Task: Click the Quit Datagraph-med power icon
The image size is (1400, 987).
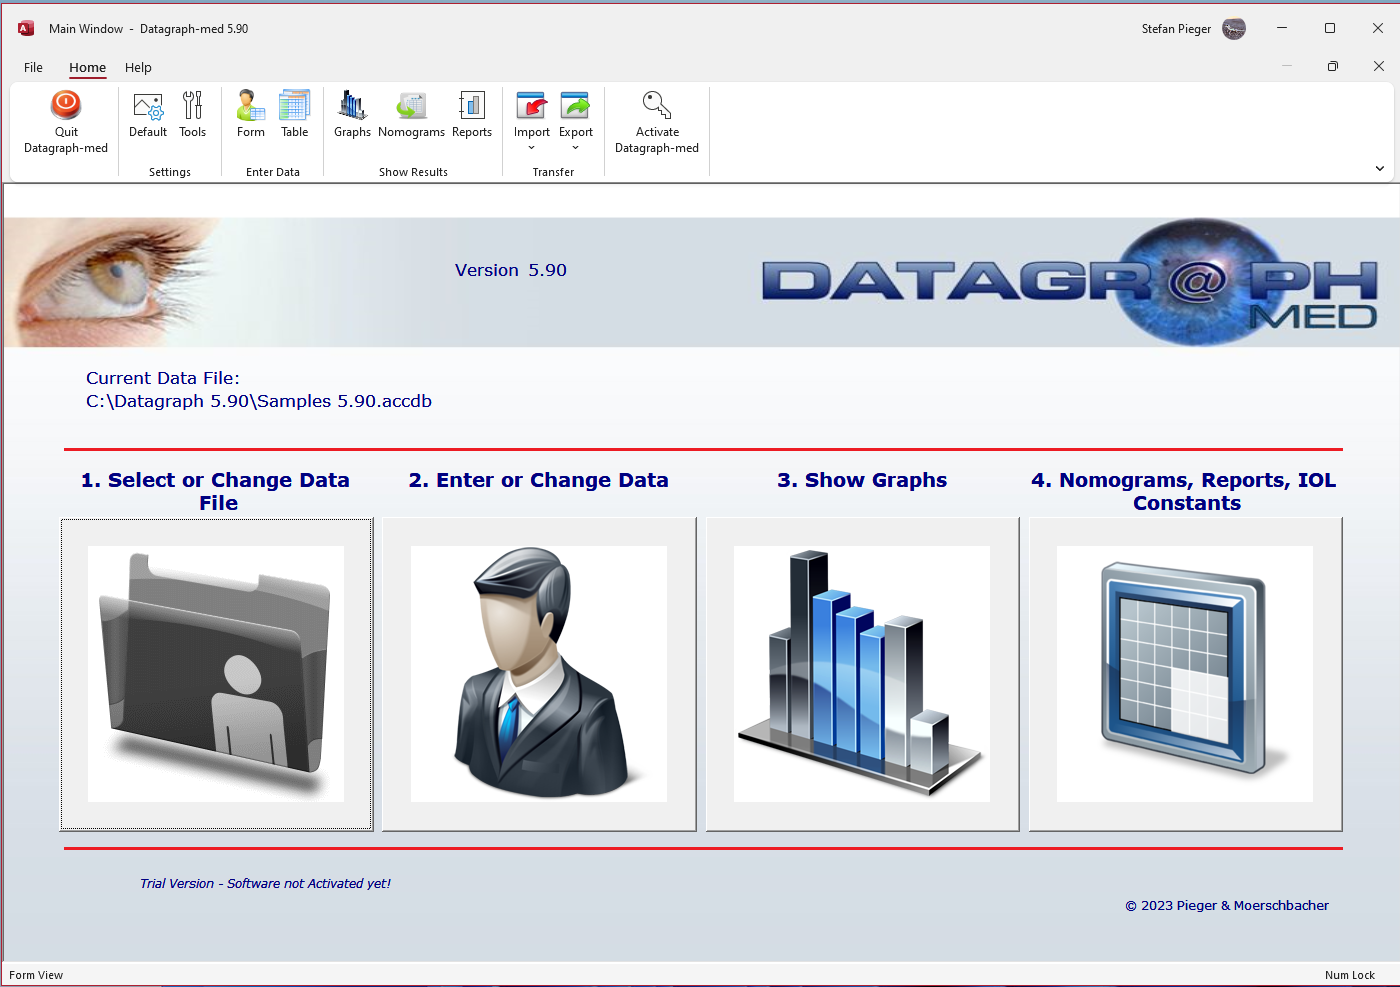Action: (66, 106)
